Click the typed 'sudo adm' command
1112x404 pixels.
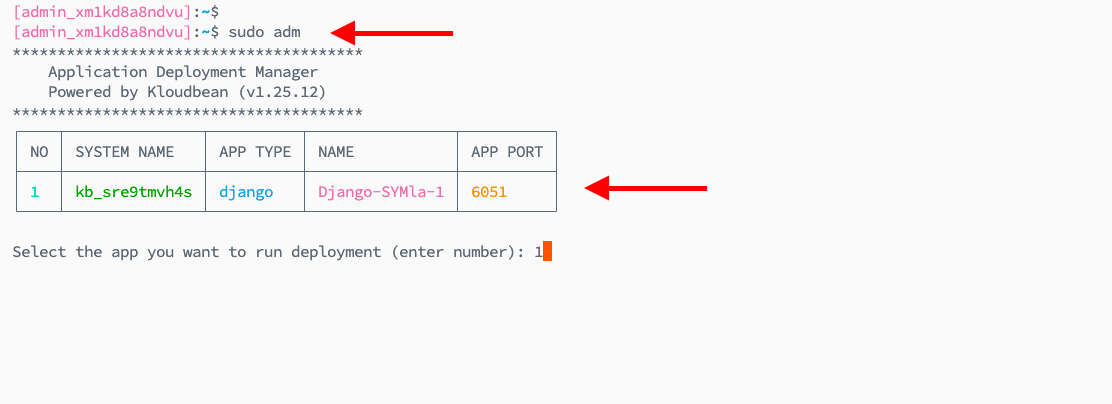(x=264, y=32)
